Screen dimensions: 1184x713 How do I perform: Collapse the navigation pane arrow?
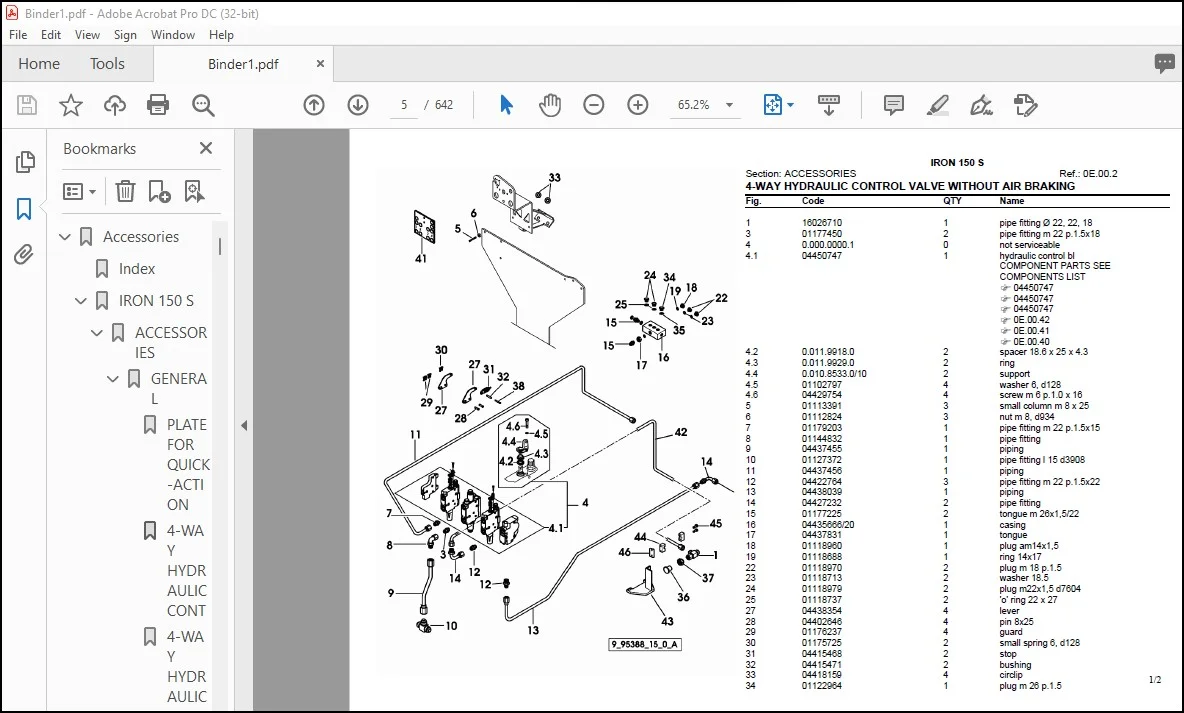[244, 425]
